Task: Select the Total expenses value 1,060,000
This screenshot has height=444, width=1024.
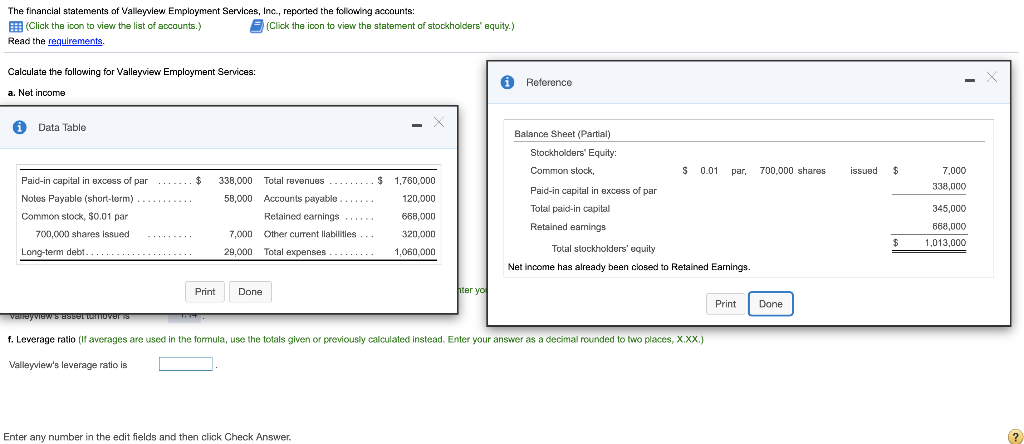Action: (415, 252)
